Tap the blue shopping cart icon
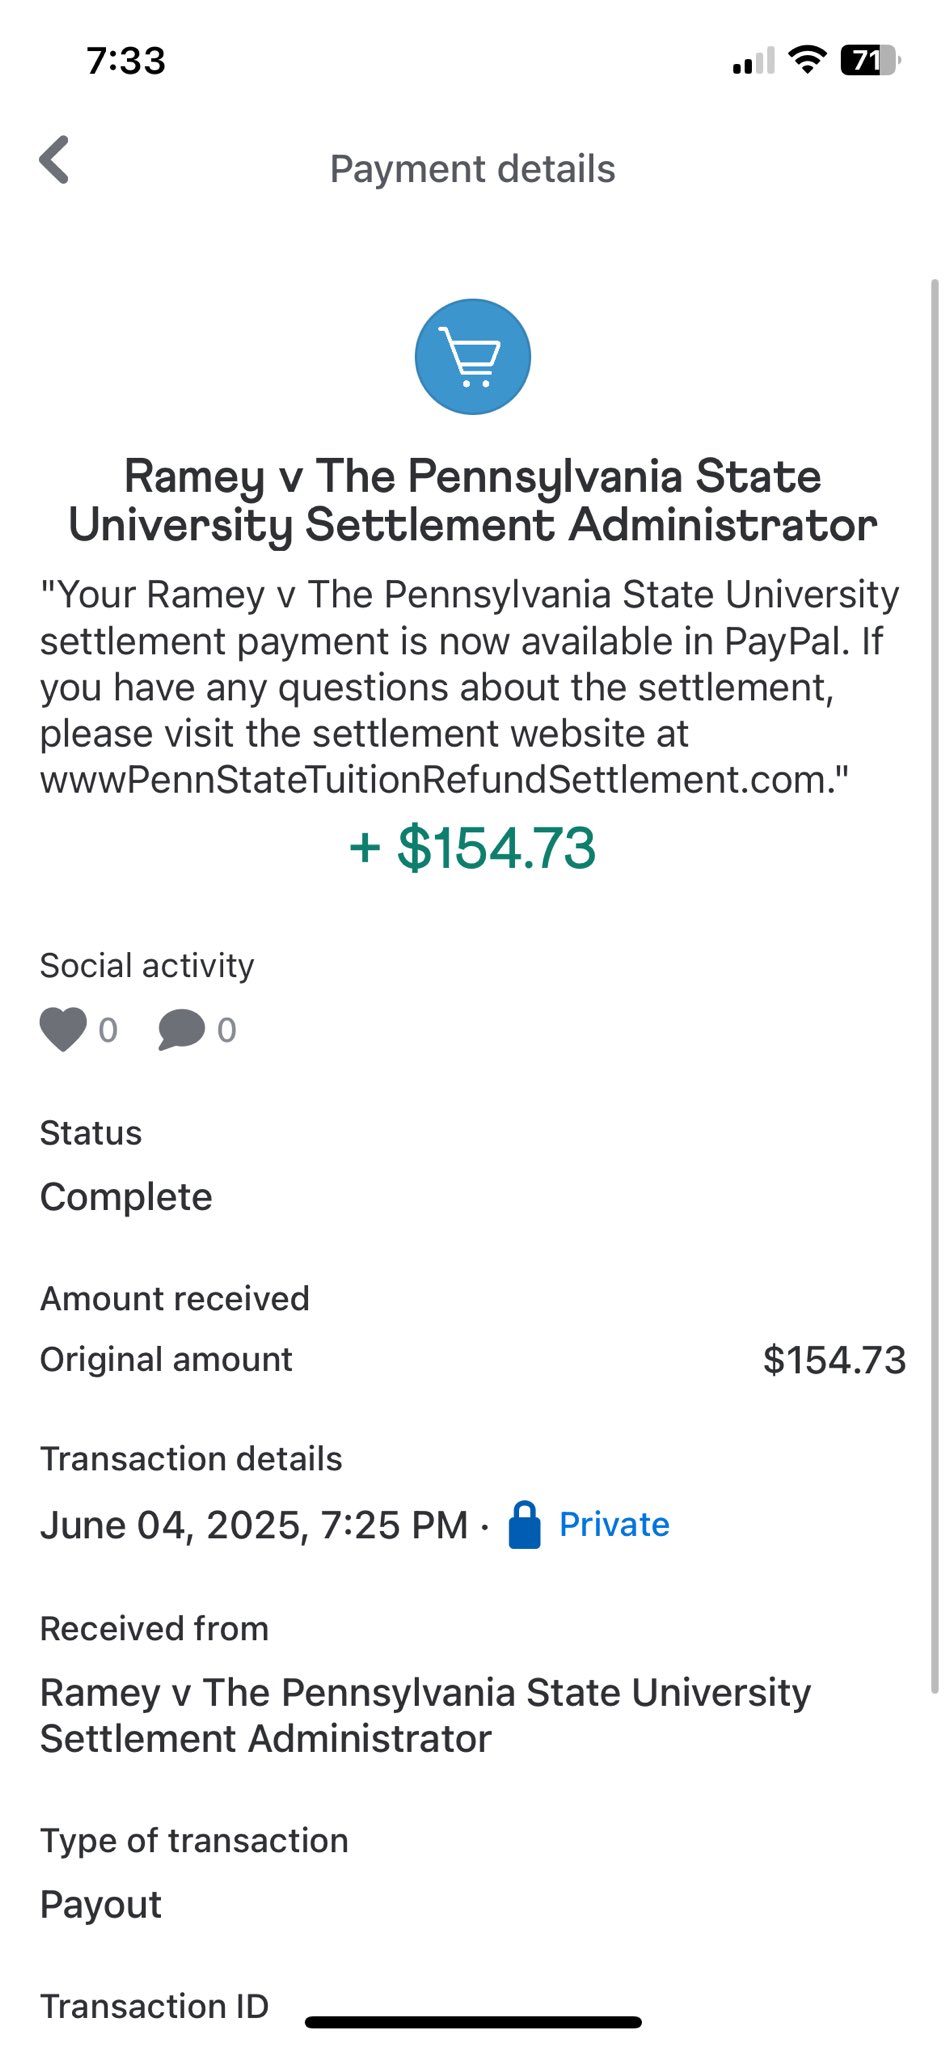The width and height of the screenshot is (946, 2048). pos(472,357)
